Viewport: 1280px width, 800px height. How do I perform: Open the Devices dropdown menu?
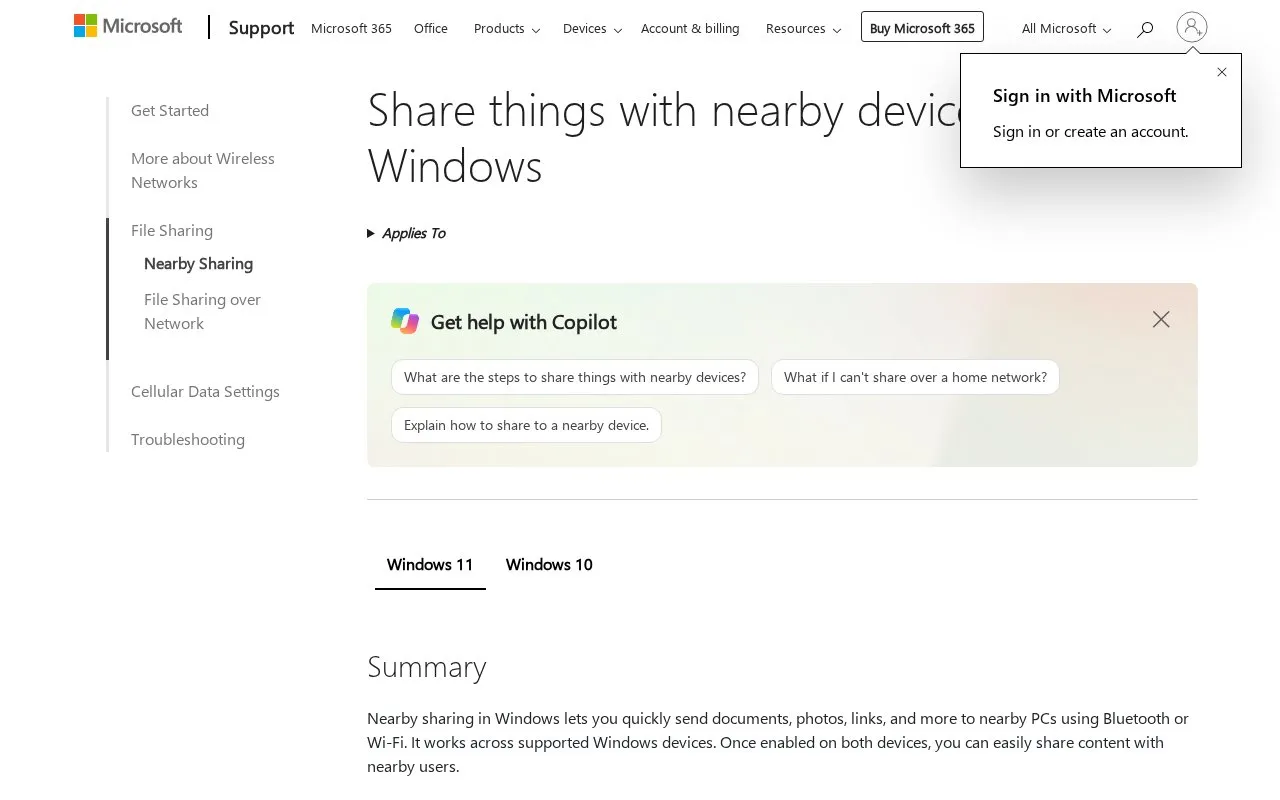coord(592,28)
